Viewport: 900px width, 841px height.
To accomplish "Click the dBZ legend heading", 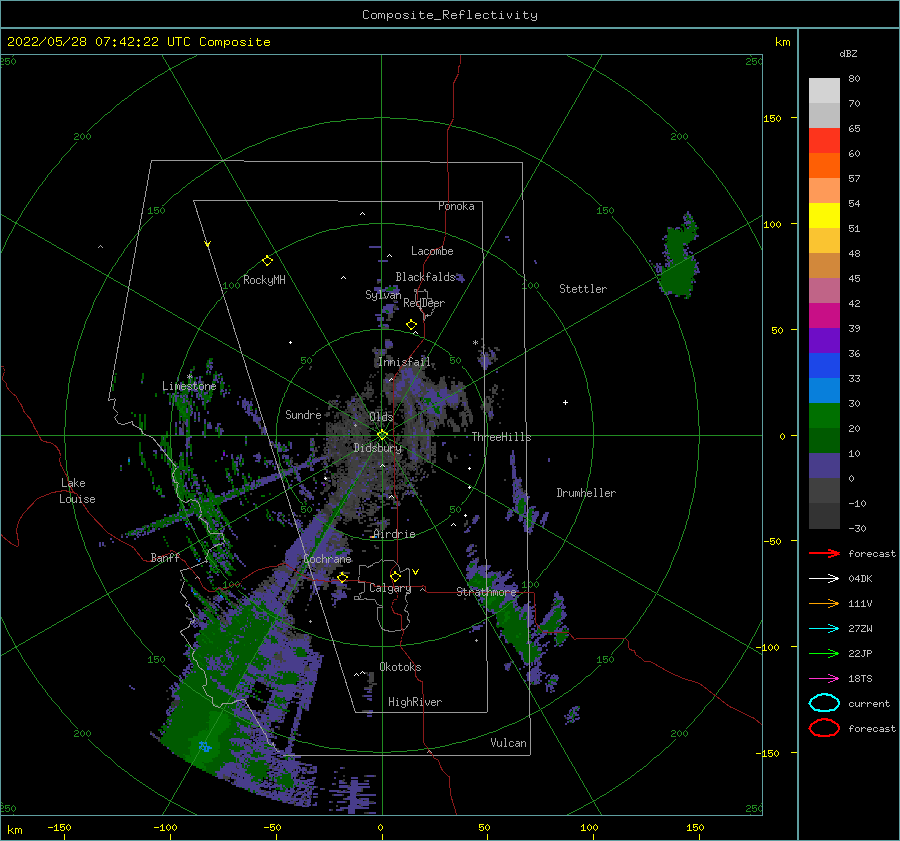I will click(x=848, y=53).
